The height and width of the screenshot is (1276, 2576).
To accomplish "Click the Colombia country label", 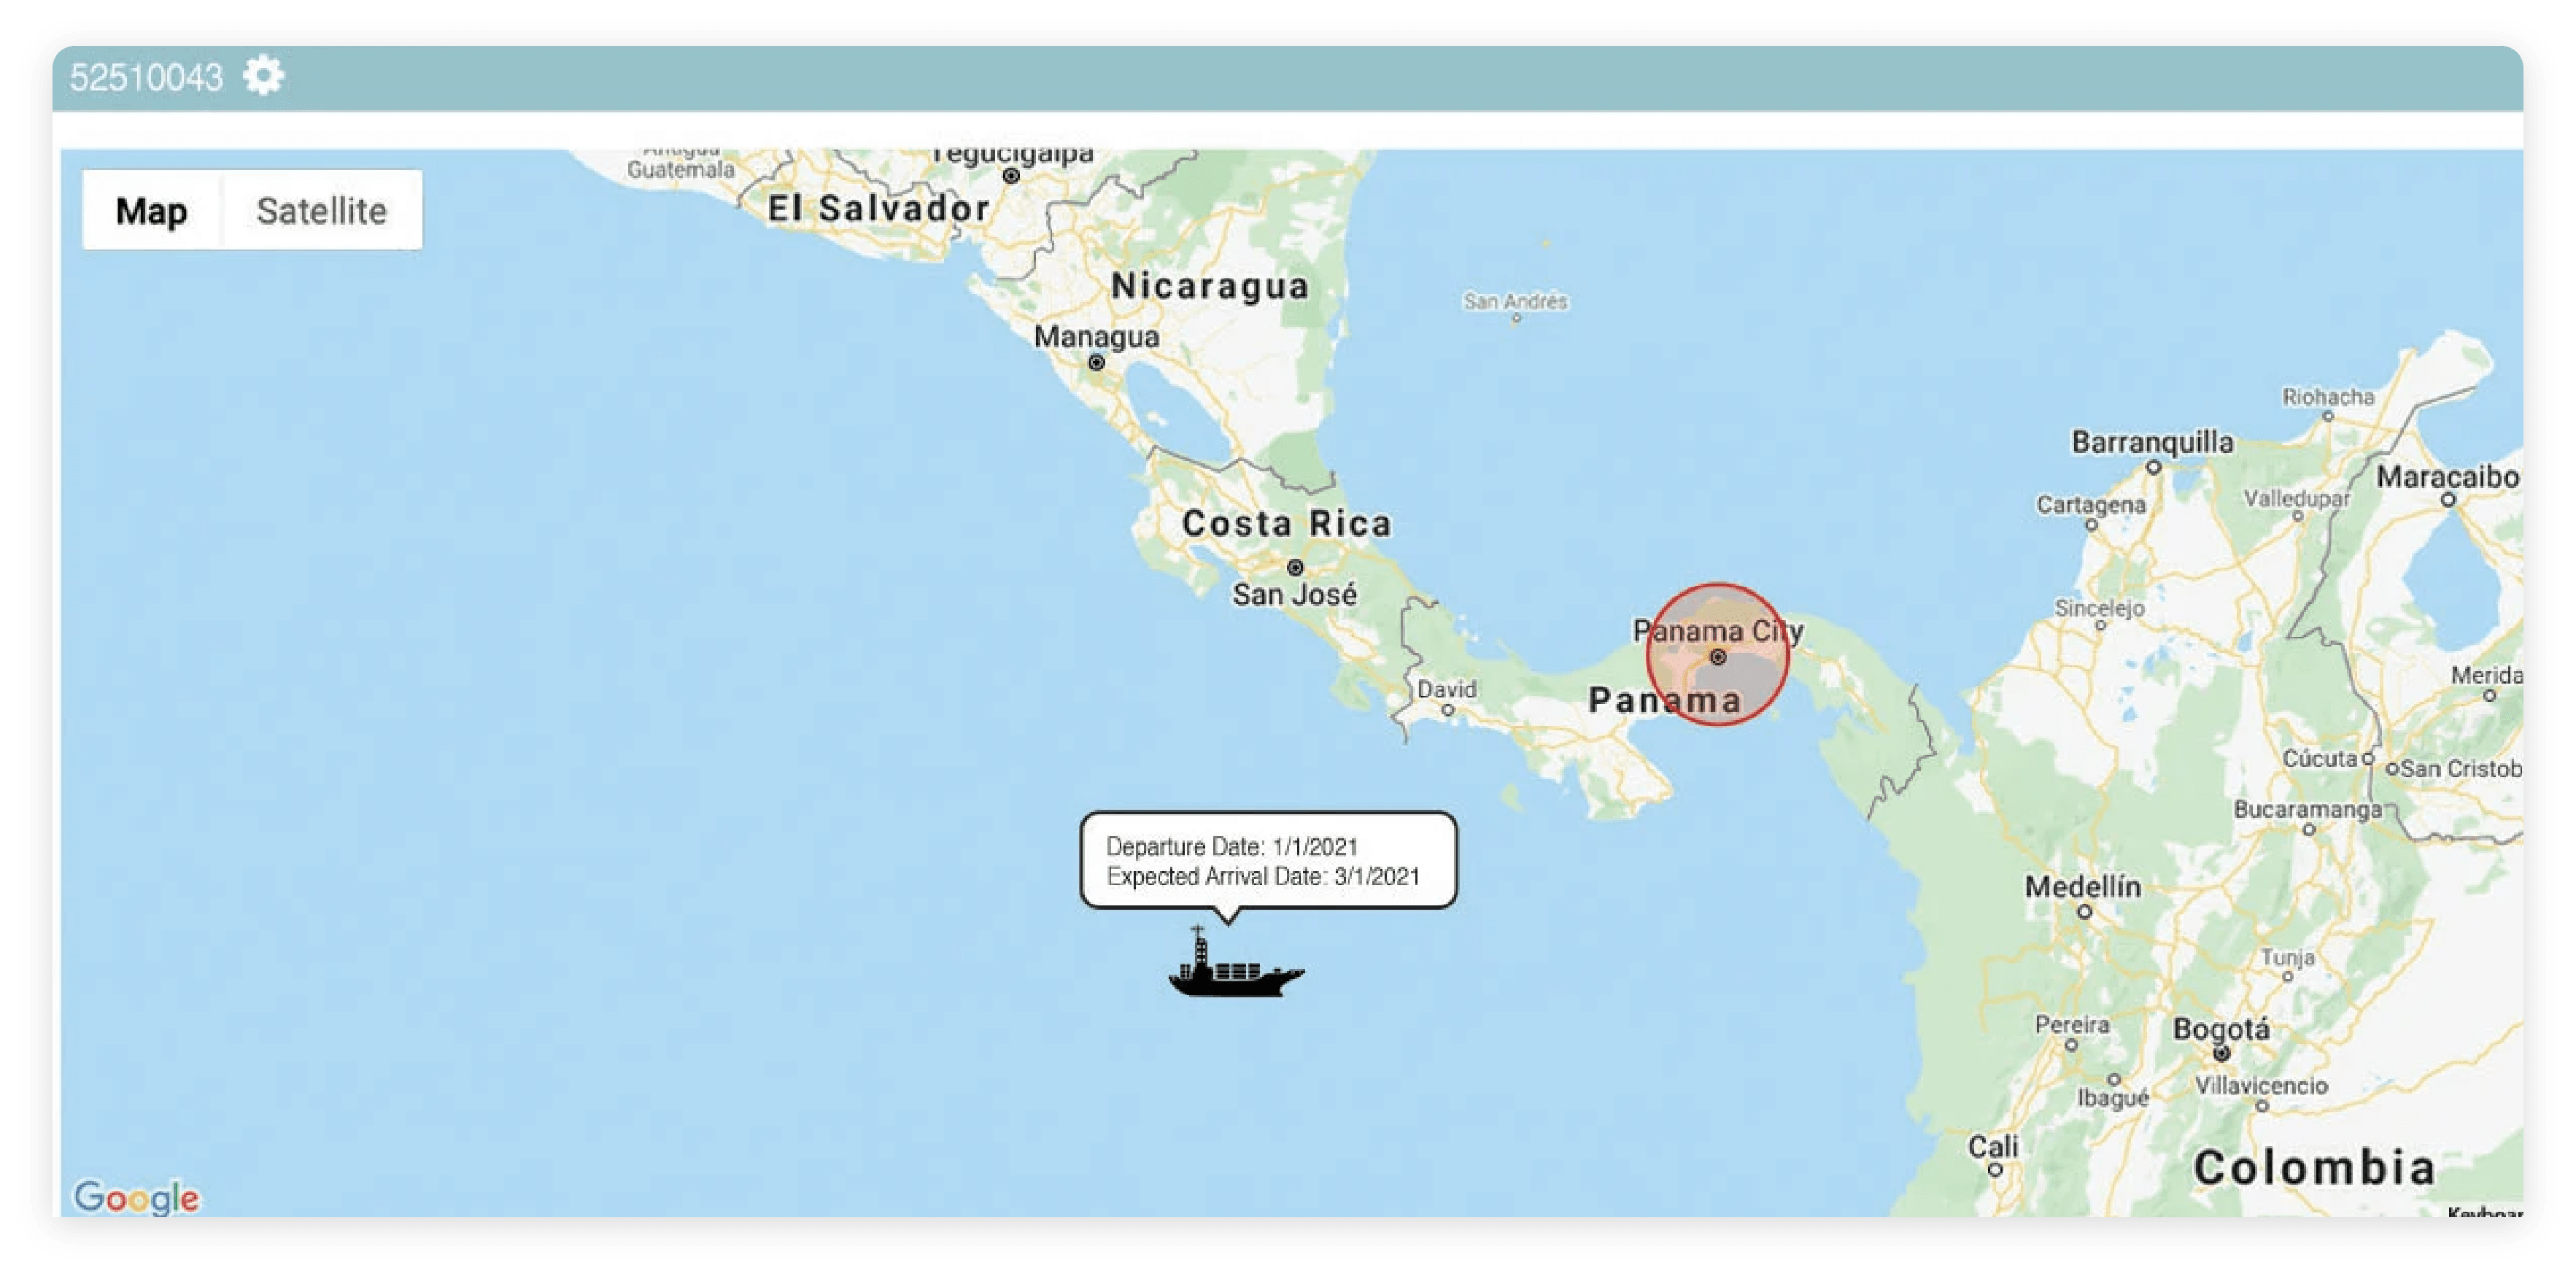I will click(x=2314, y=1167).
